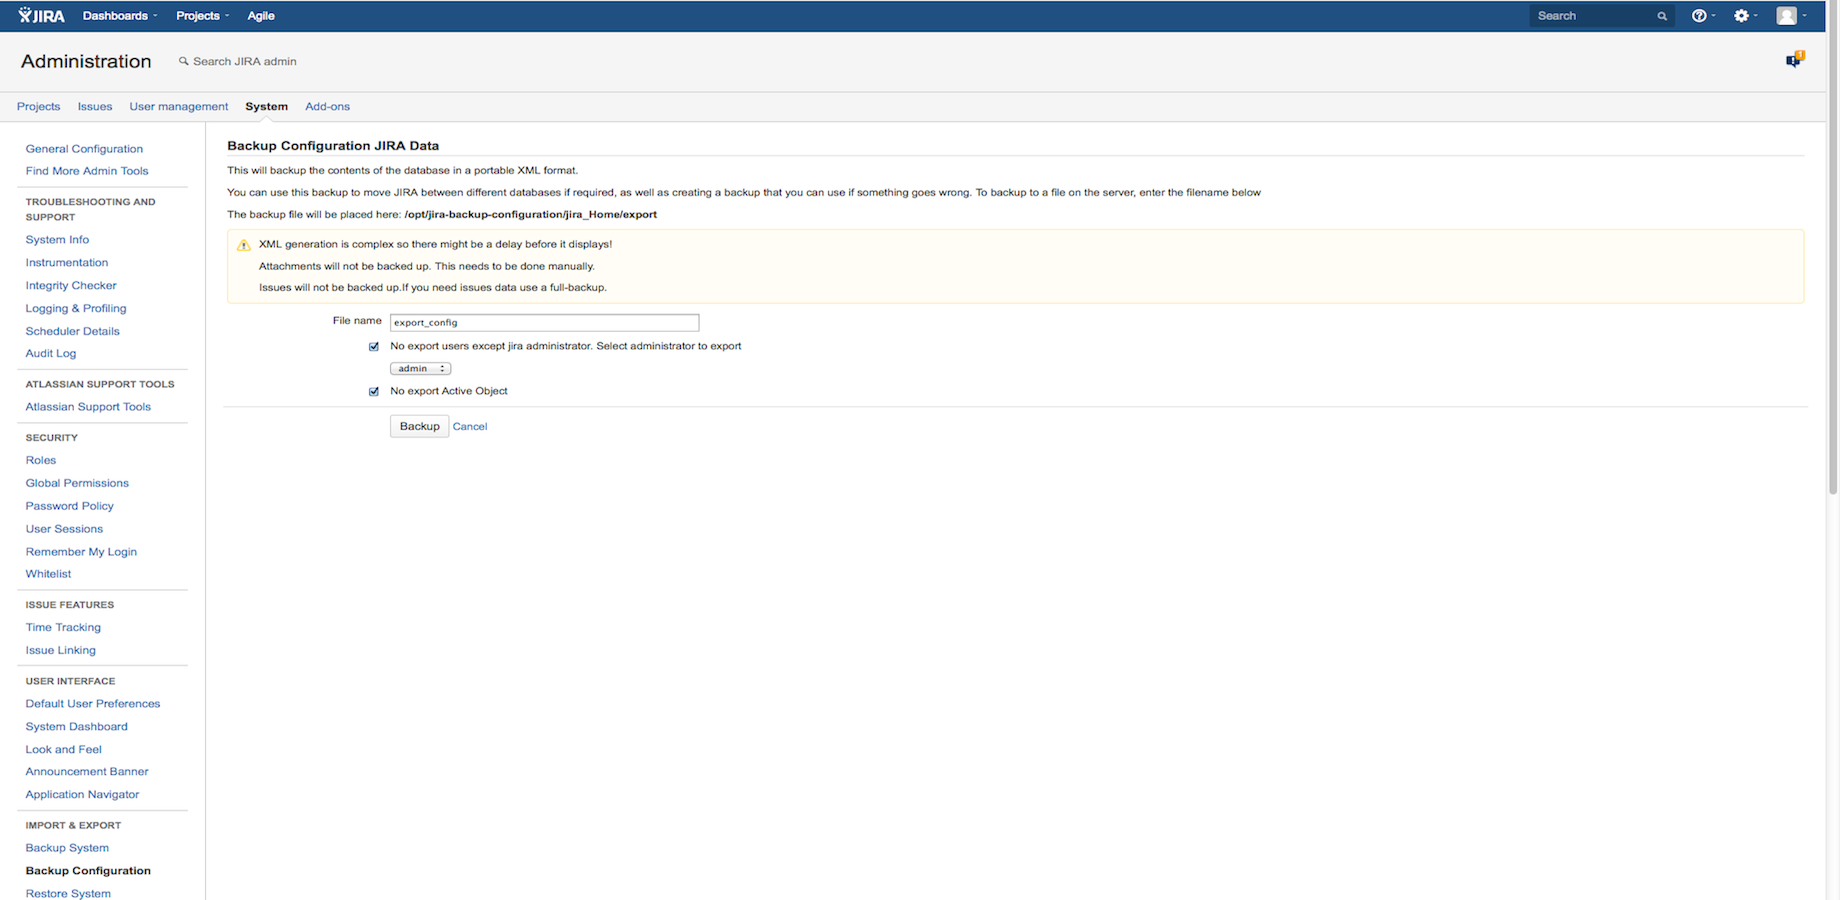Open Logging & Profiling
The image size is (1840, 900).
(x=76, y=309)
